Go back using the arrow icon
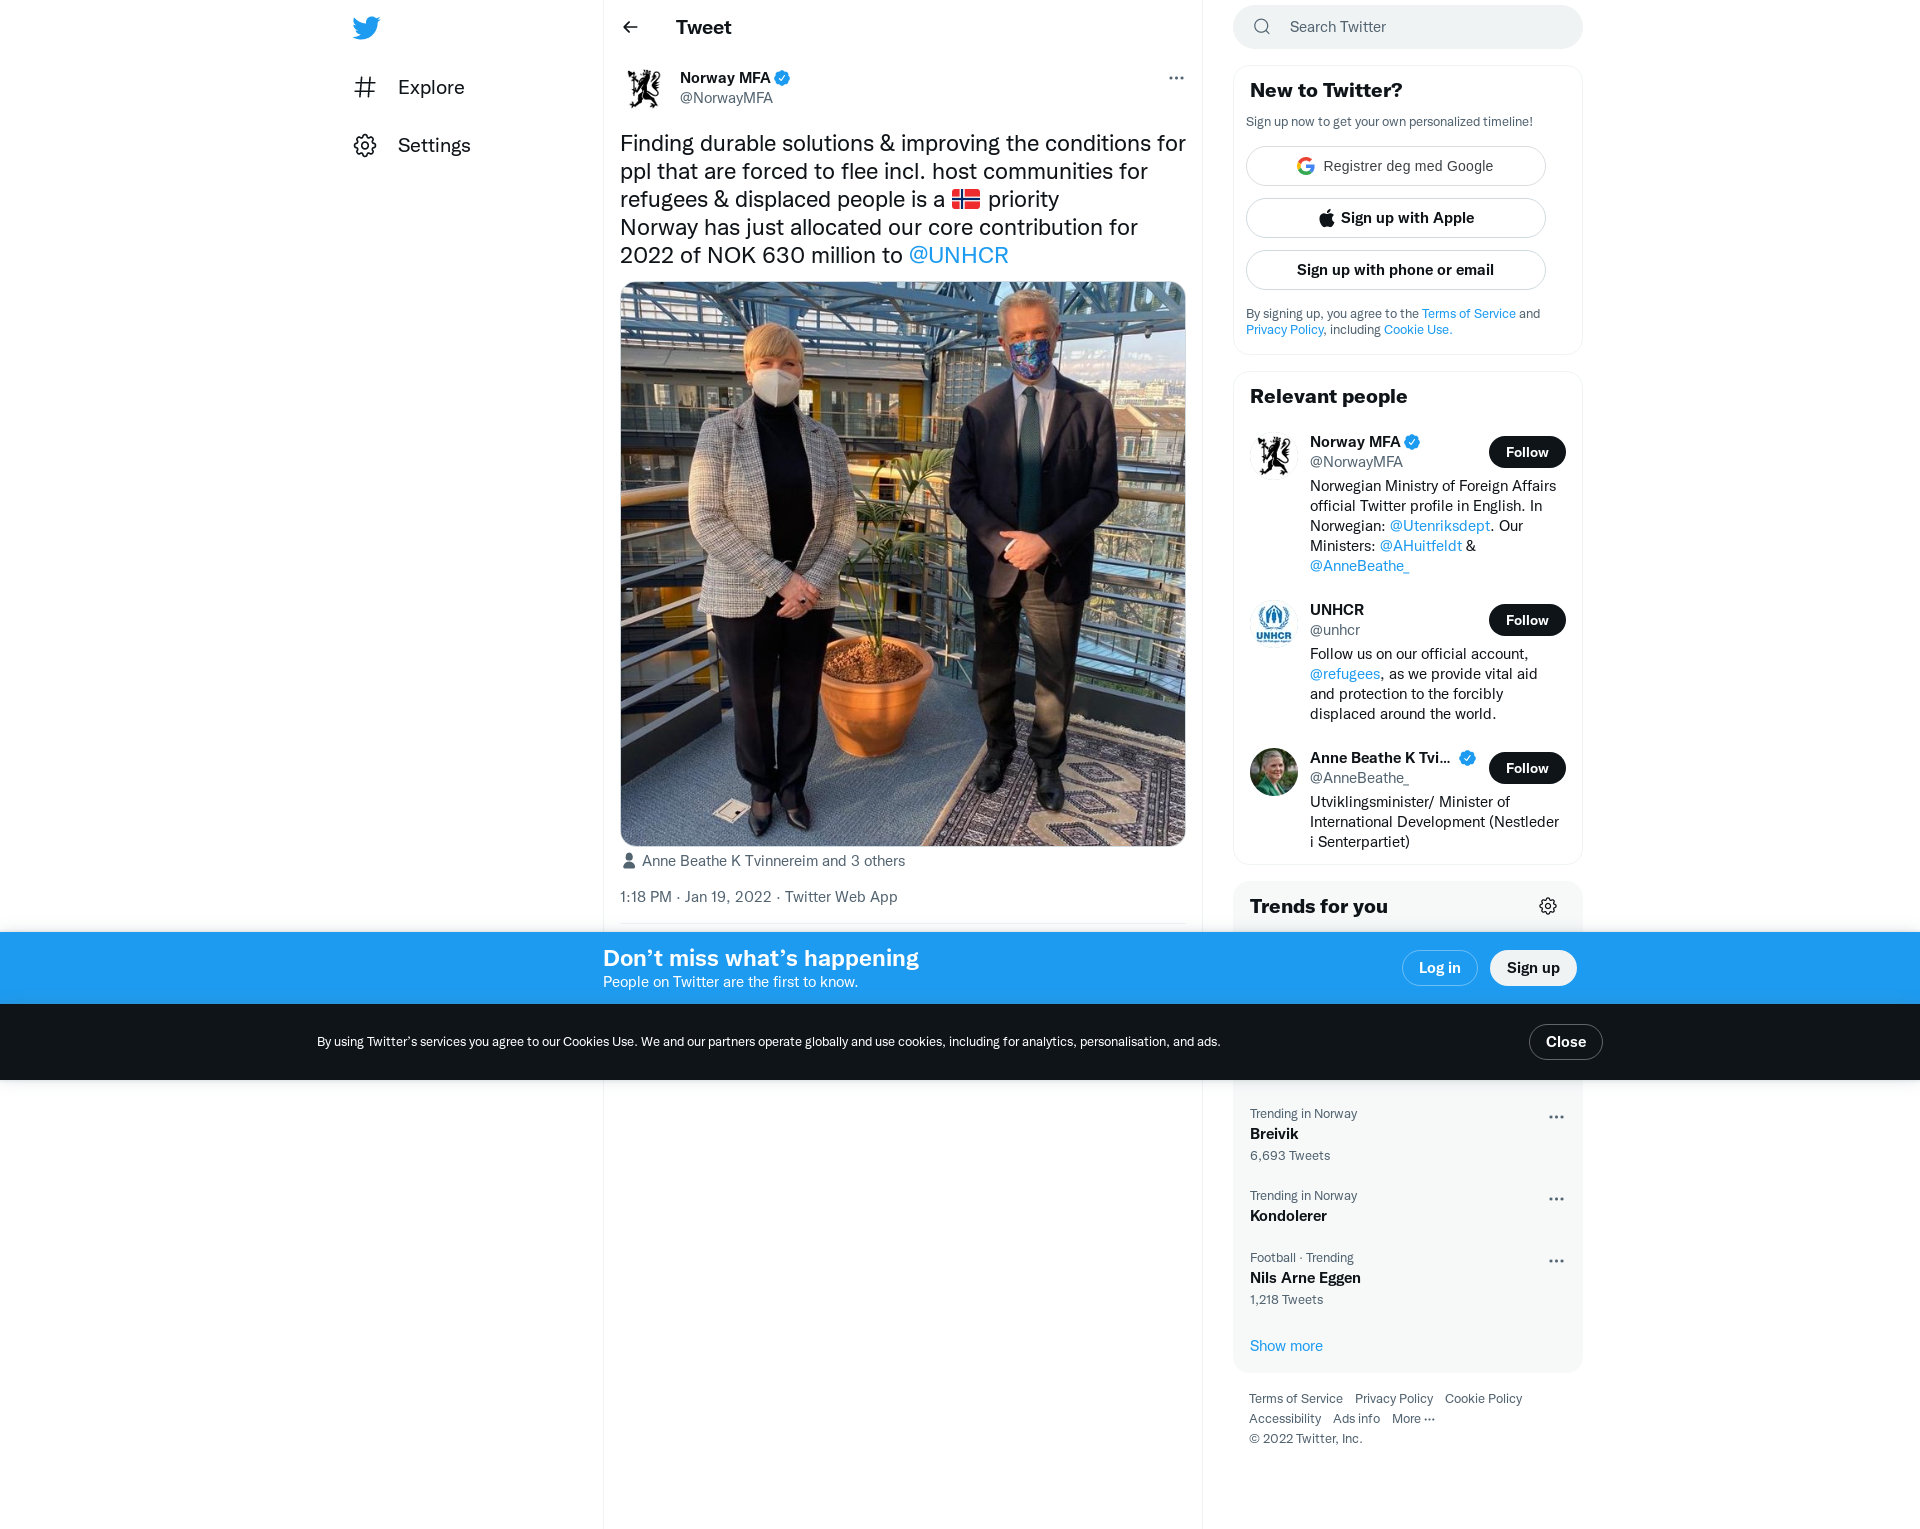 630,27
